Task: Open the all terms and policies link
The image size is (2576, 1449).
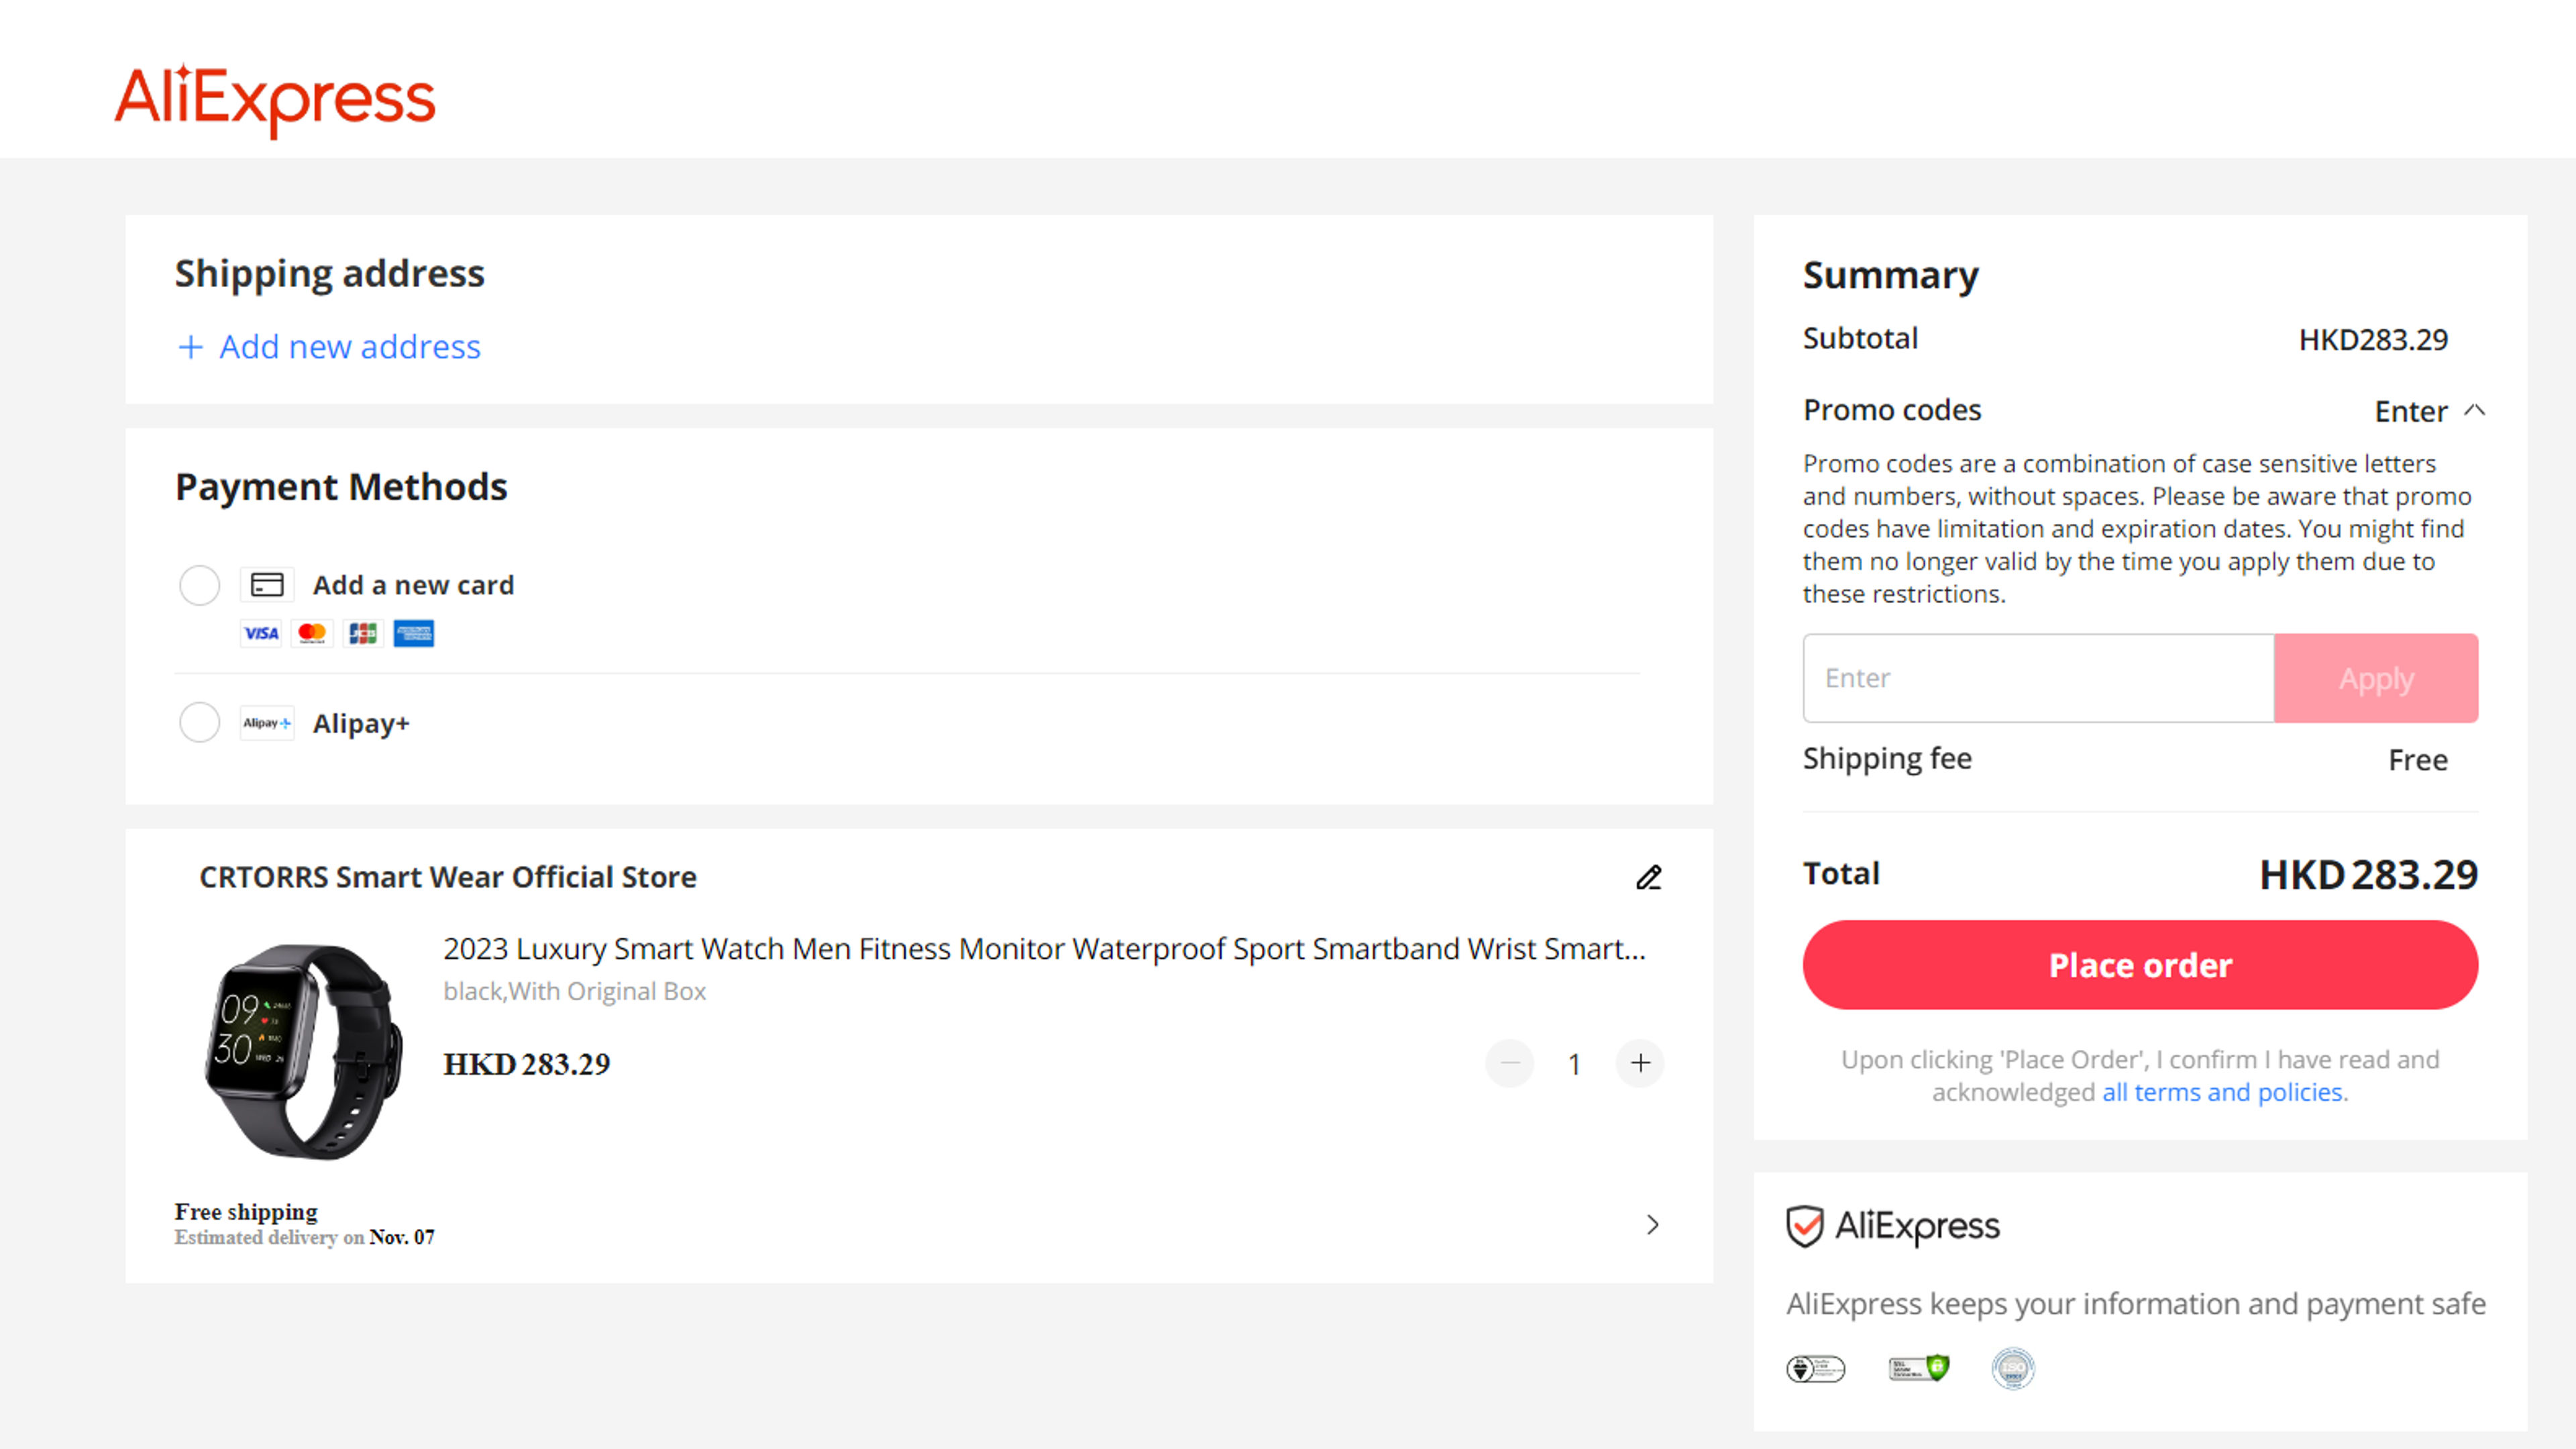Action: 2222,1092
